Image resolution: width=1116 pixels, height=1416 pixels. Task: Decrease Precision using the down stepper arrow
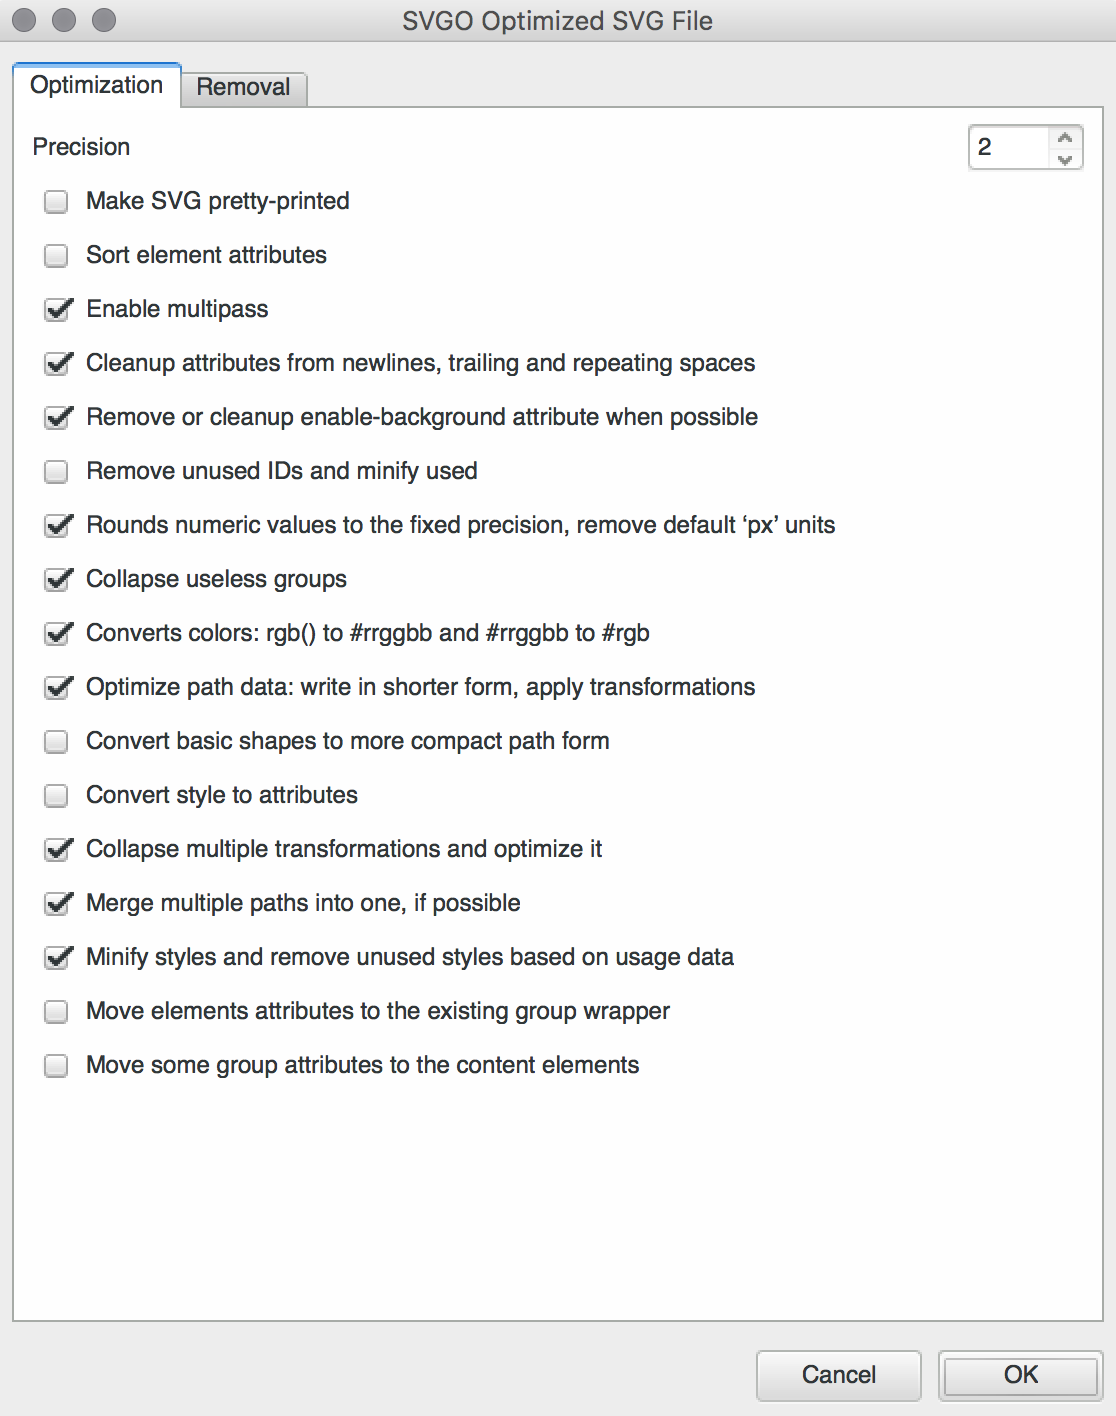(x=1065, y=157)
